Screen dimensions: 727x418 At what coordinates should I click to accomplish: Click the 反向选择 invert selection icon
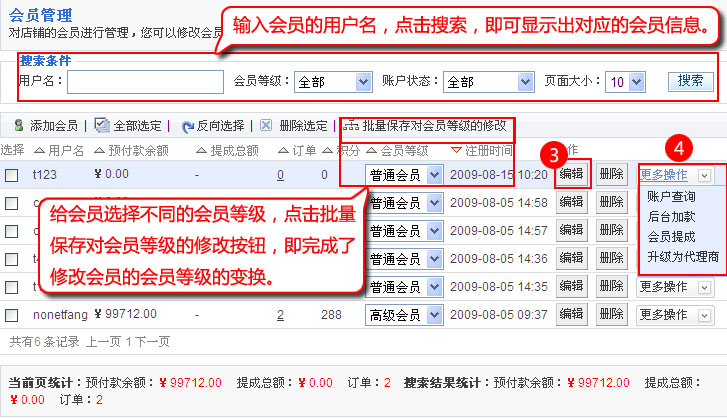[188, 126]
